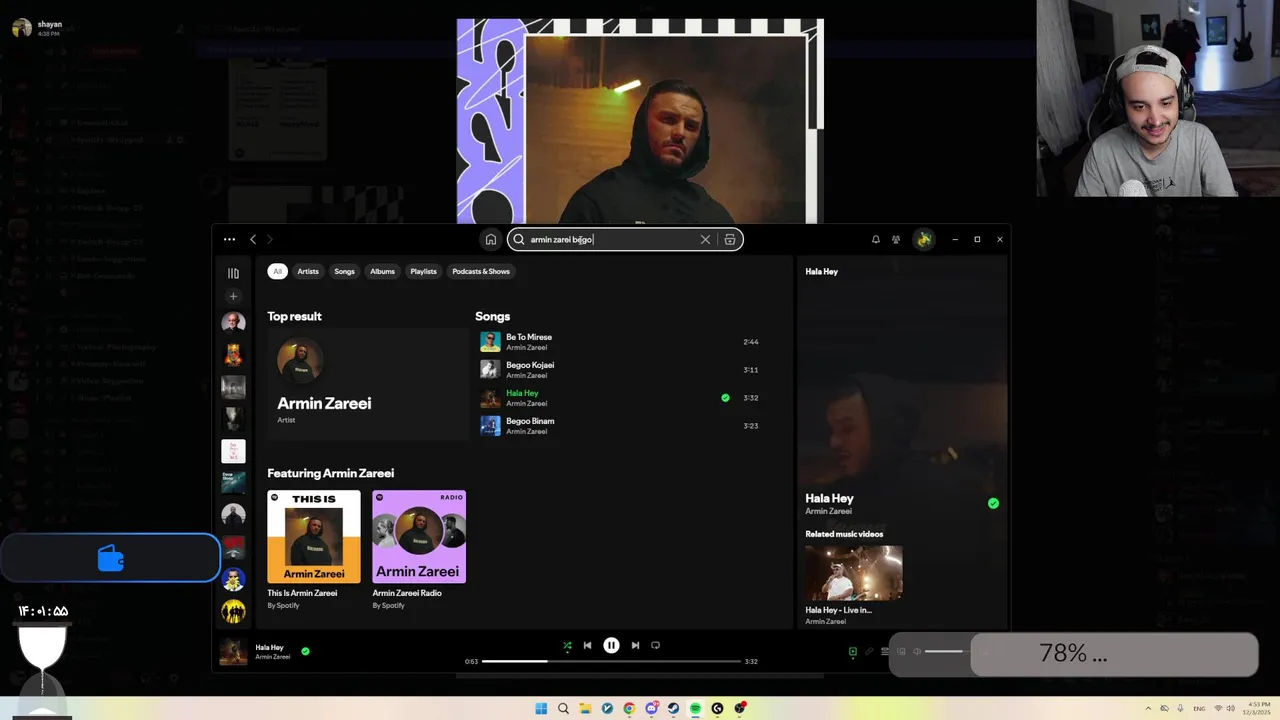Open the user profile avatar menu
1280x720 pixels.
(x=924, y=239)
